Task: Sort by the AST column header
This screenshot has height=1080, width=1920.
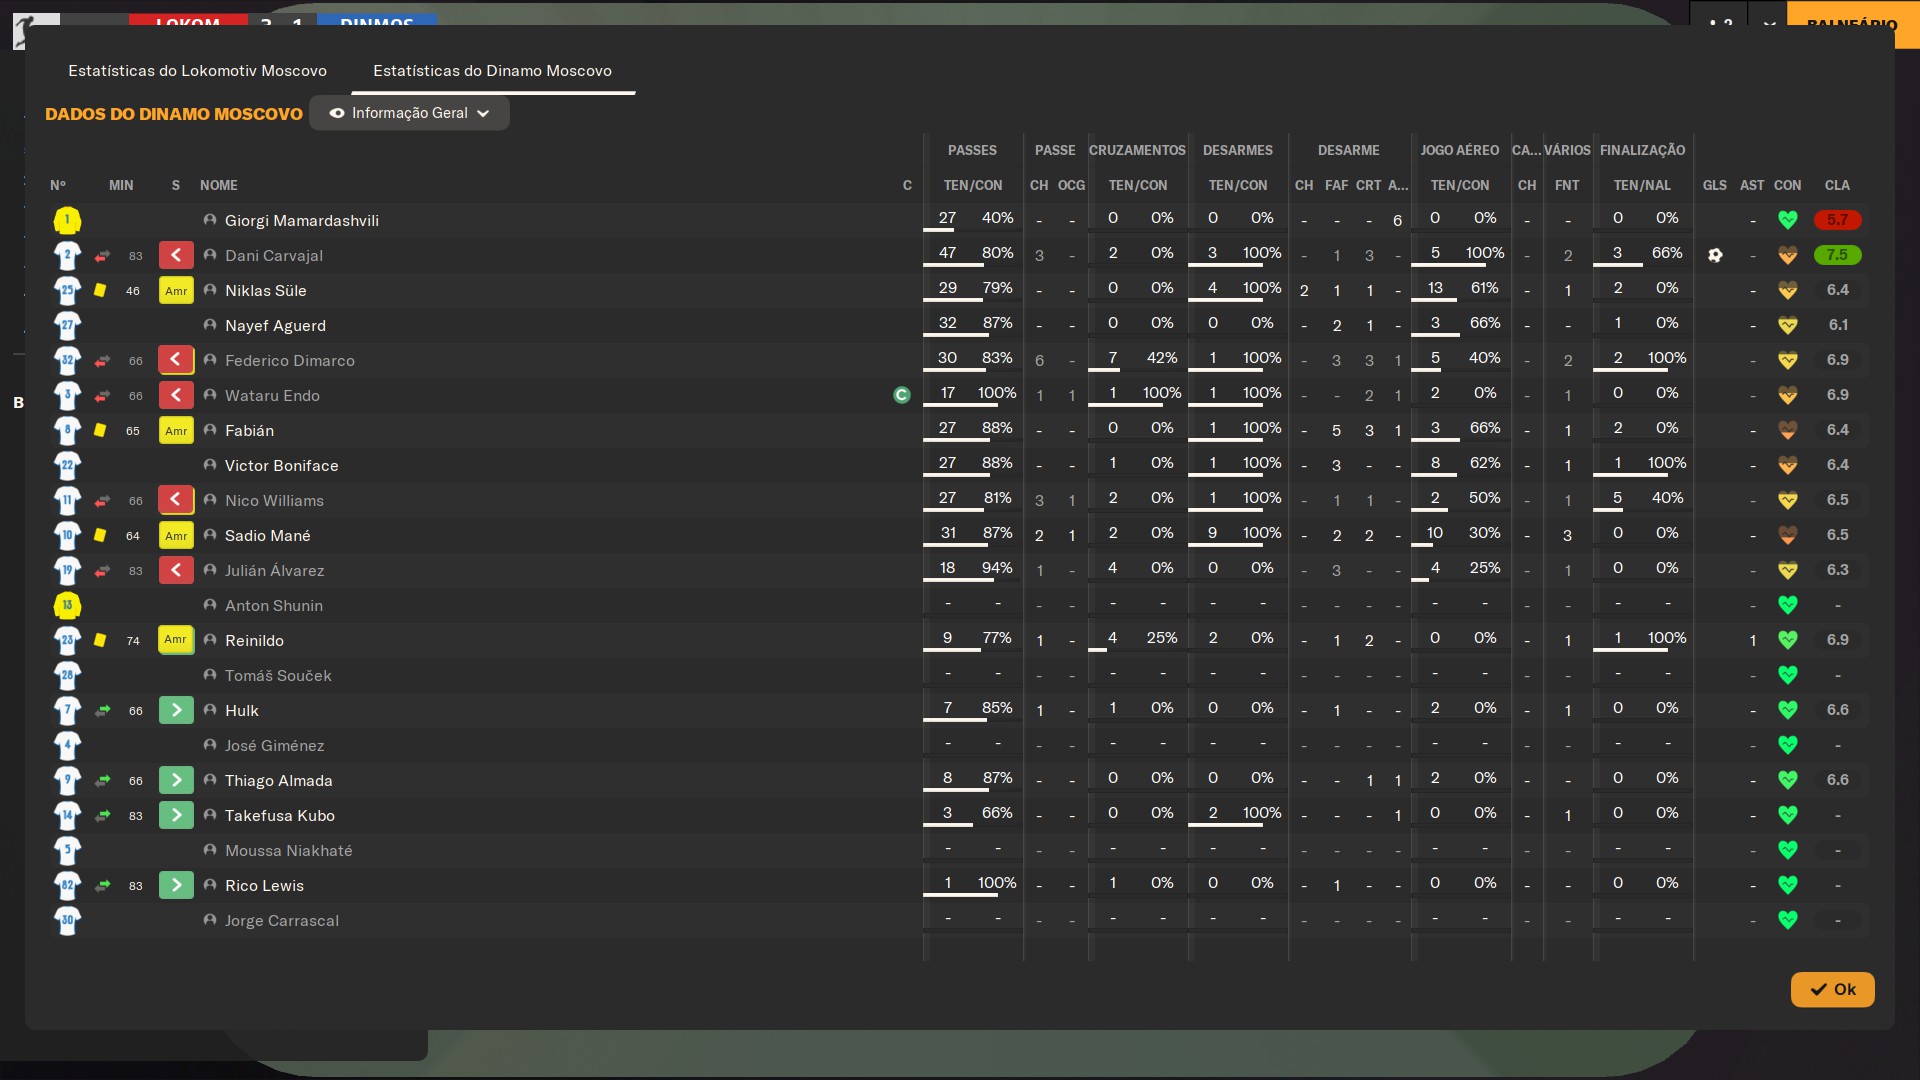Action: (x=1752, y=185)
